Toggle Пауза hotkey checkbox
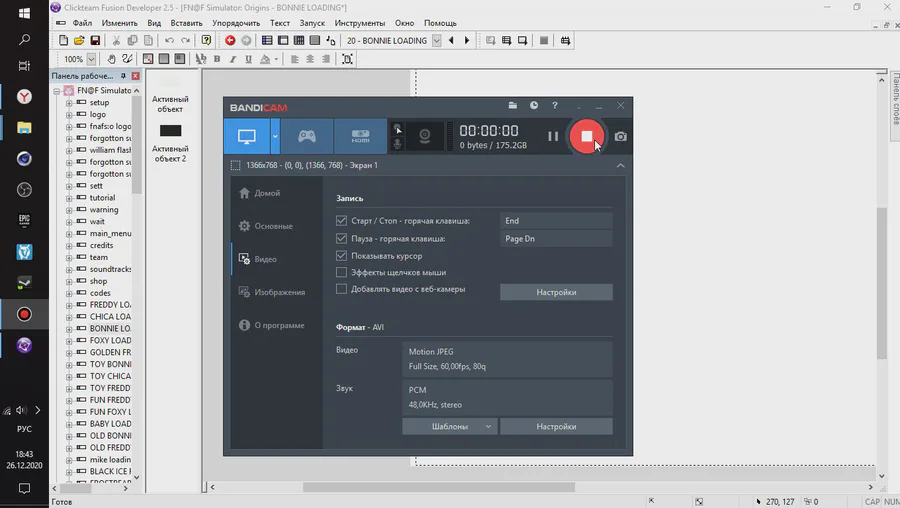The image size is (900, 508). click(342, 238)
